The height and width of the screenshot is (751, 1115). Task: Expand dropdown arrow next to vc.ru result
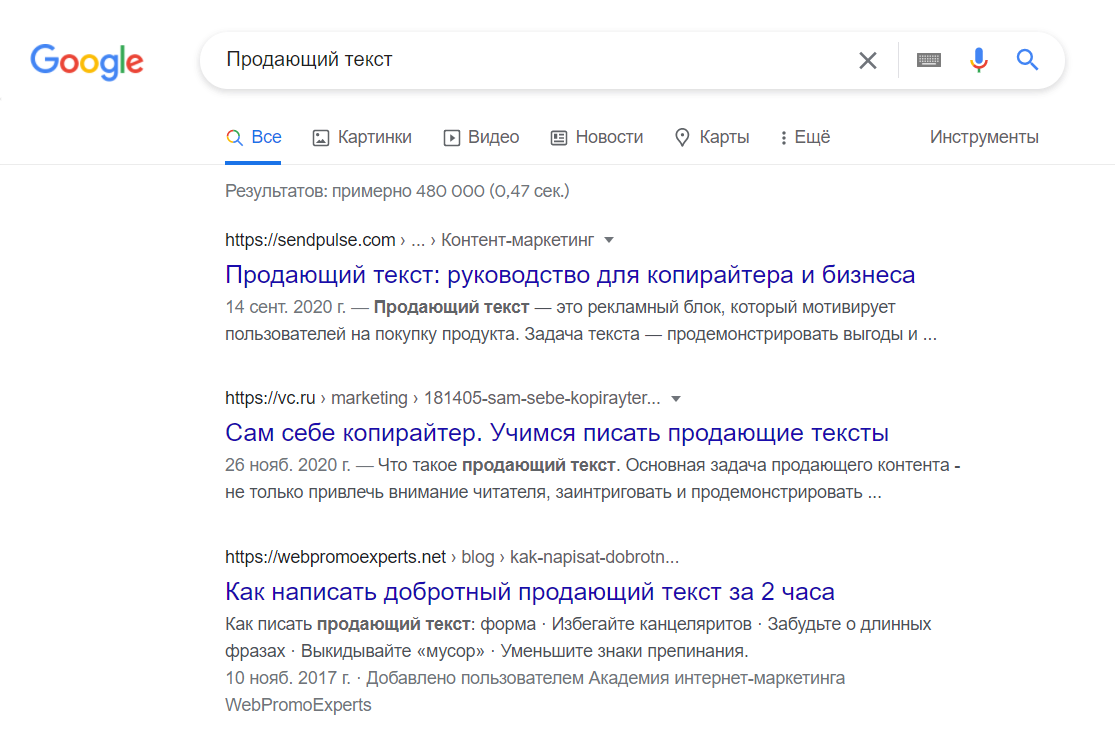point(676,399)
